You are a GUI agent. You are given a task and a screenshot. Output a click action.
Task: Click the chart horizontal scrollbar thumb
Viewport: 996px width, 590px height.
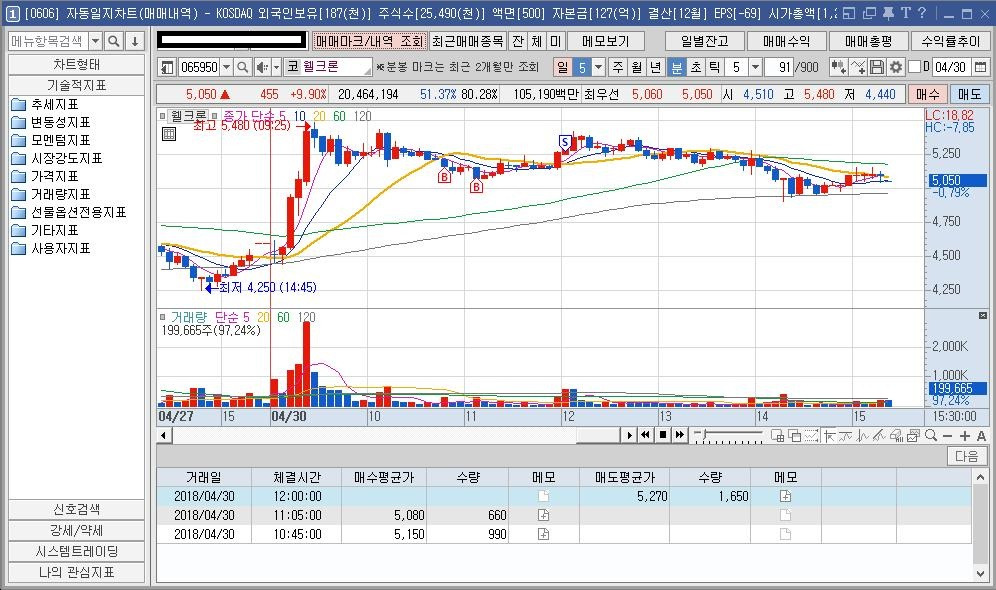pyautogui.click(x=598, y=435)
